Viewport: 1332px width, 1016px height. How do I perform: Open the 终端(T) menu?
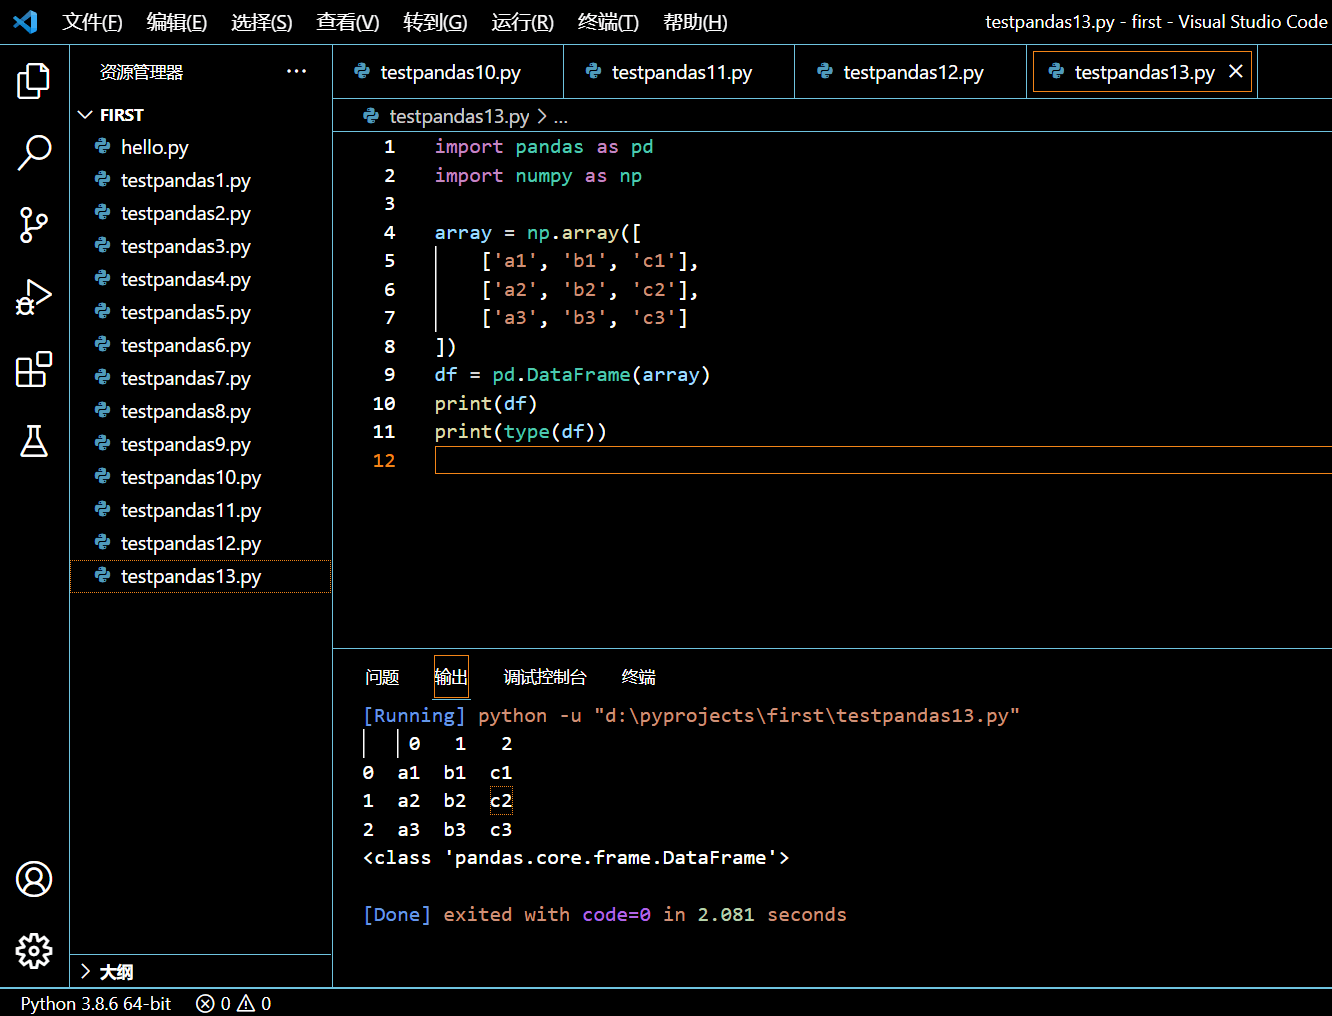click(x=608, y=22)
